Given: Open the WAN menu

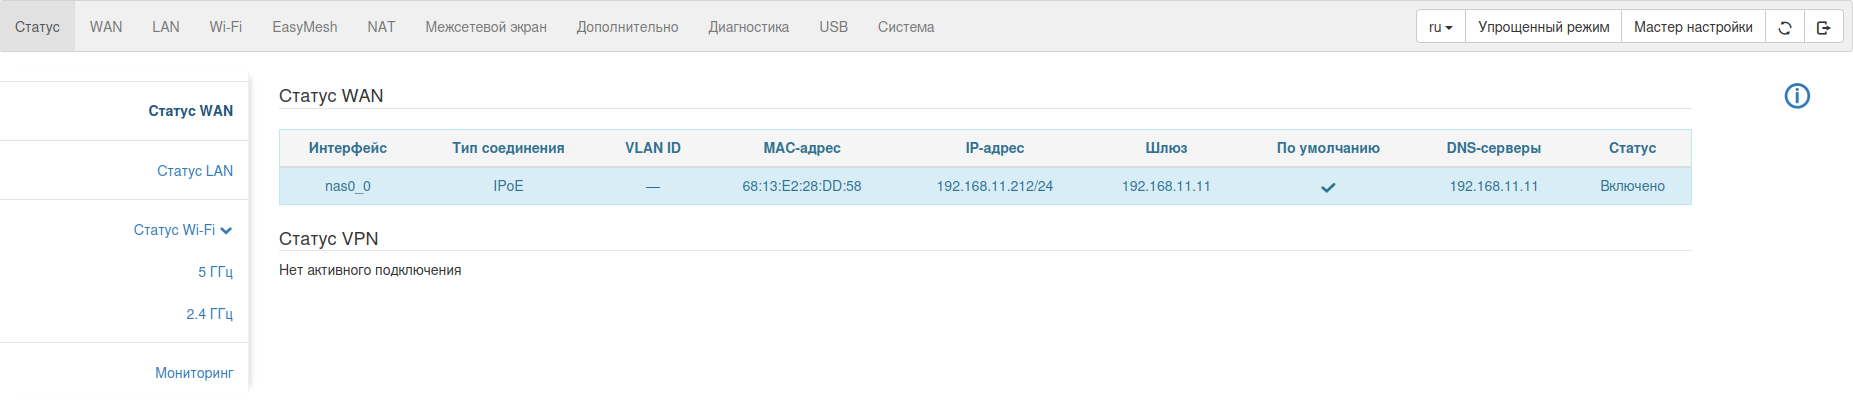Looking at the screenshot, I should click(106, 27).
